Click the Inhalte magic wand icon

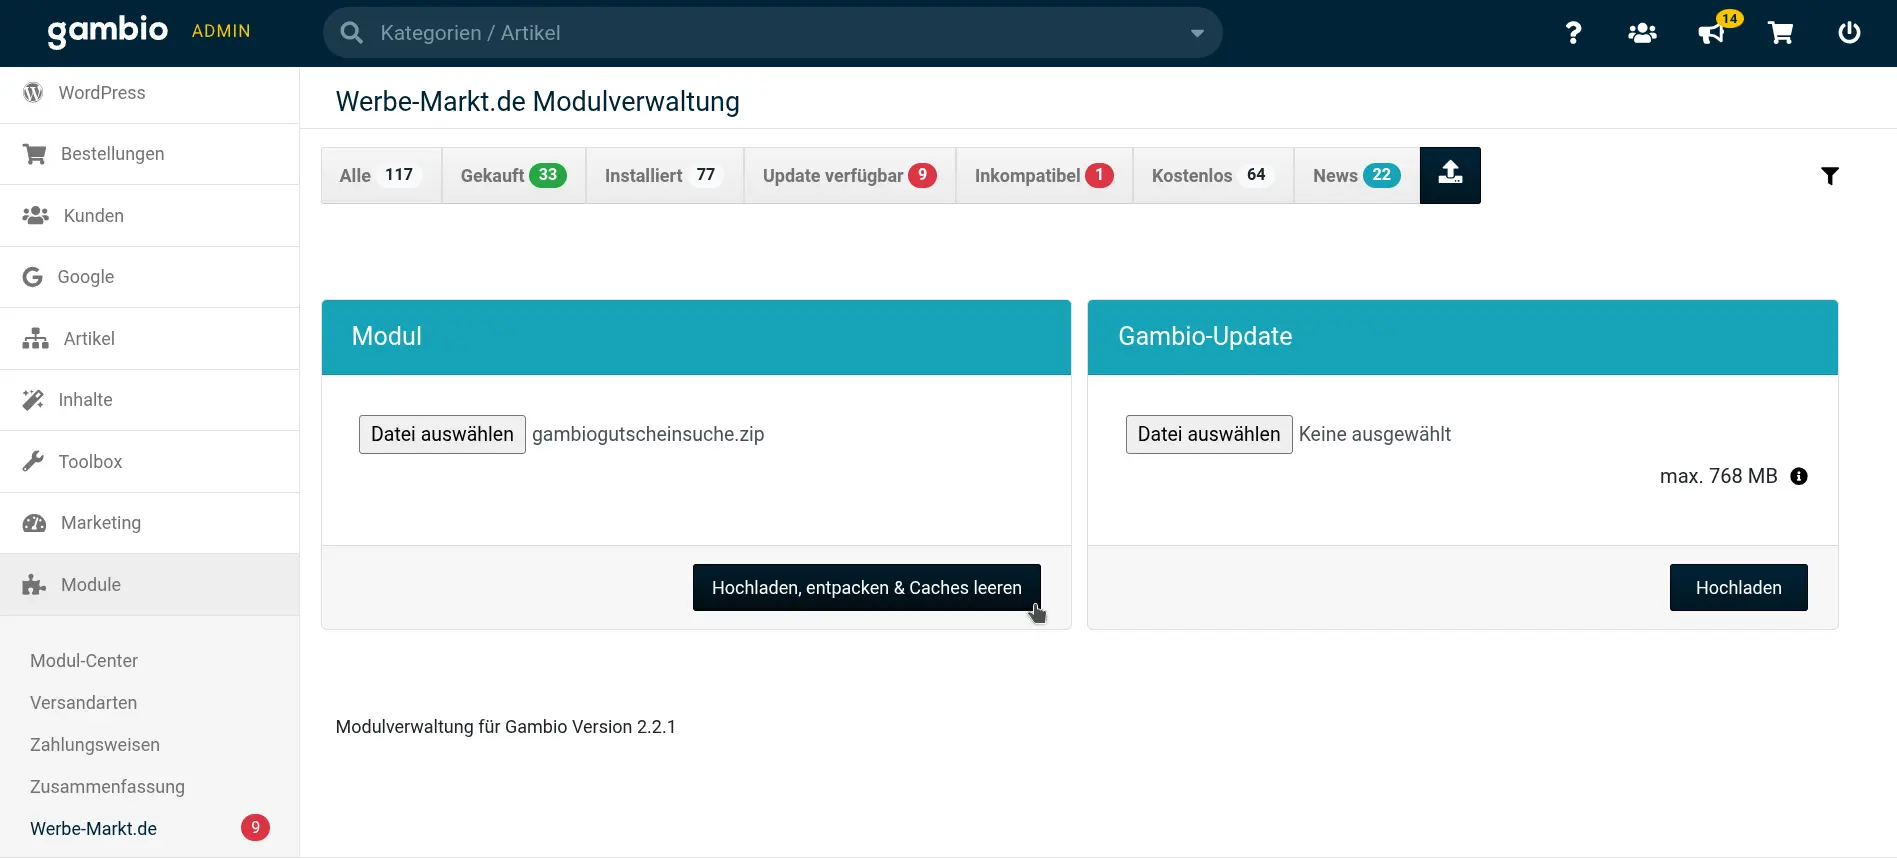pos(33,400)
